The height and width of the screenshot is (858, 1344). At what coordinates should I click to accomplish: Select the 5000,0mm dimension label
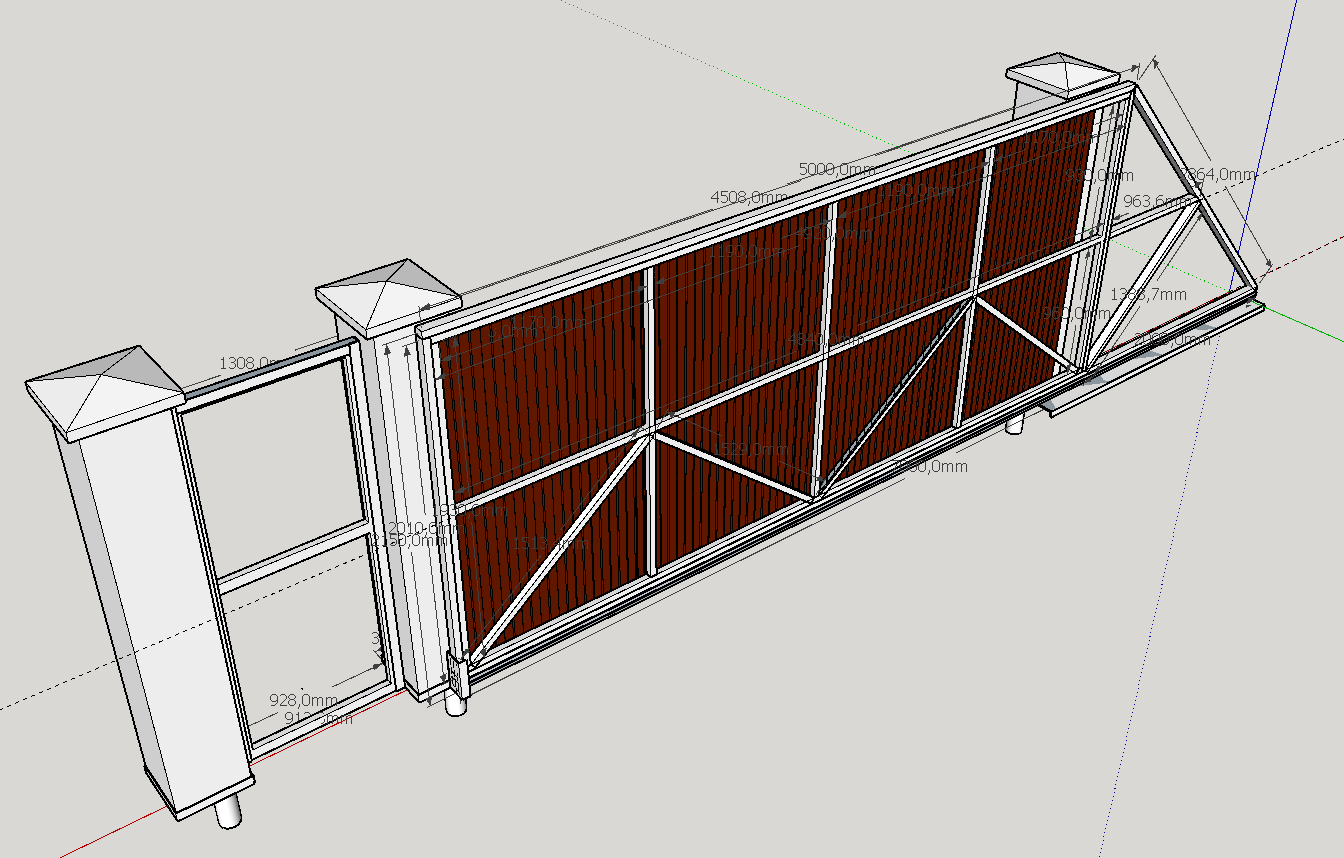[x=836, y=169]
